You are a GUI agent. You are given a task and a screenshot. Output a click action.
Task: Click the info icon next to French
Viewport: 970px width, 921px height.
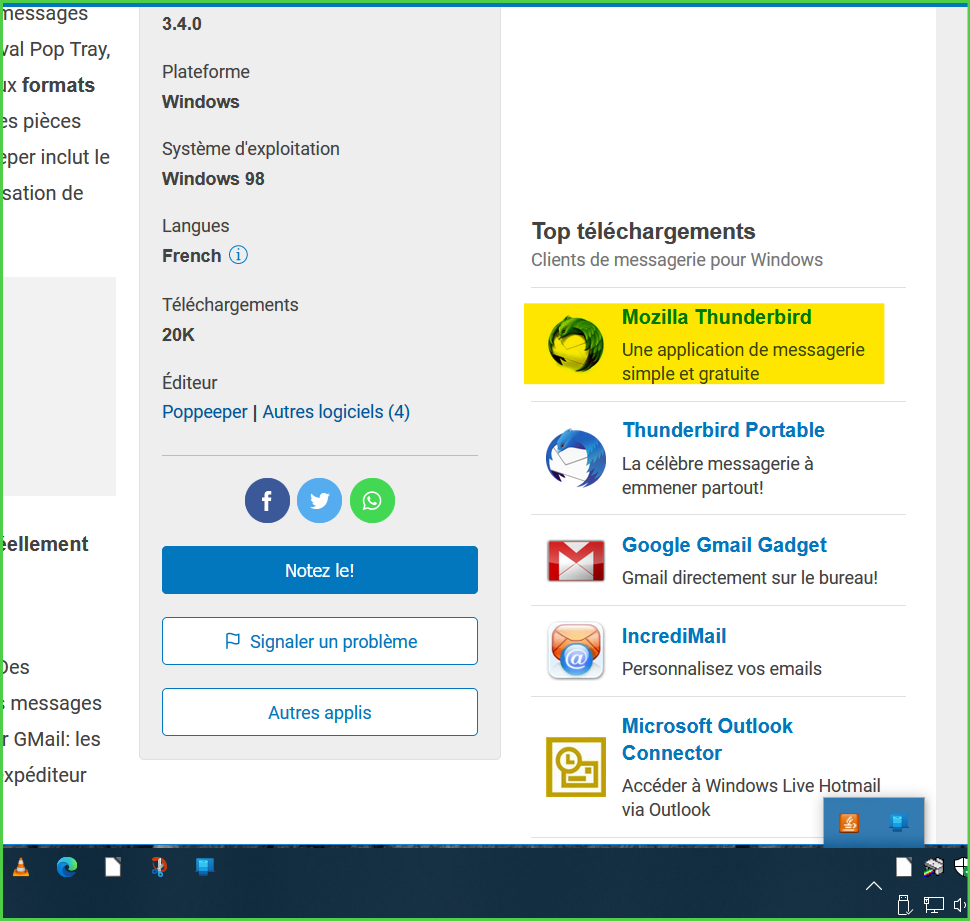coord(238,255)
